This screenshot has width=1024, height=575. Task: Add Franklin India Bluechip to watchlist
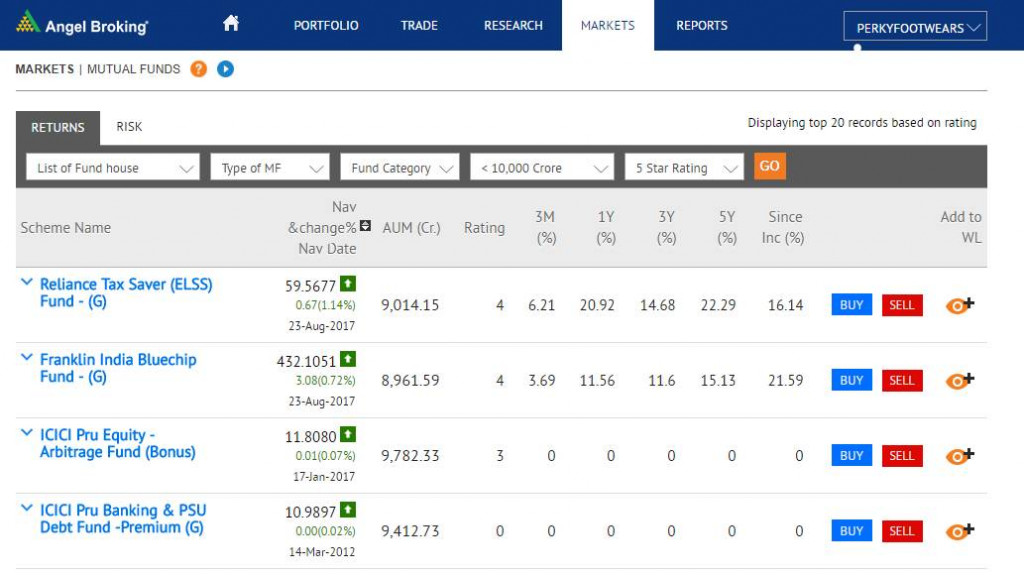click(x=959, y=380)
